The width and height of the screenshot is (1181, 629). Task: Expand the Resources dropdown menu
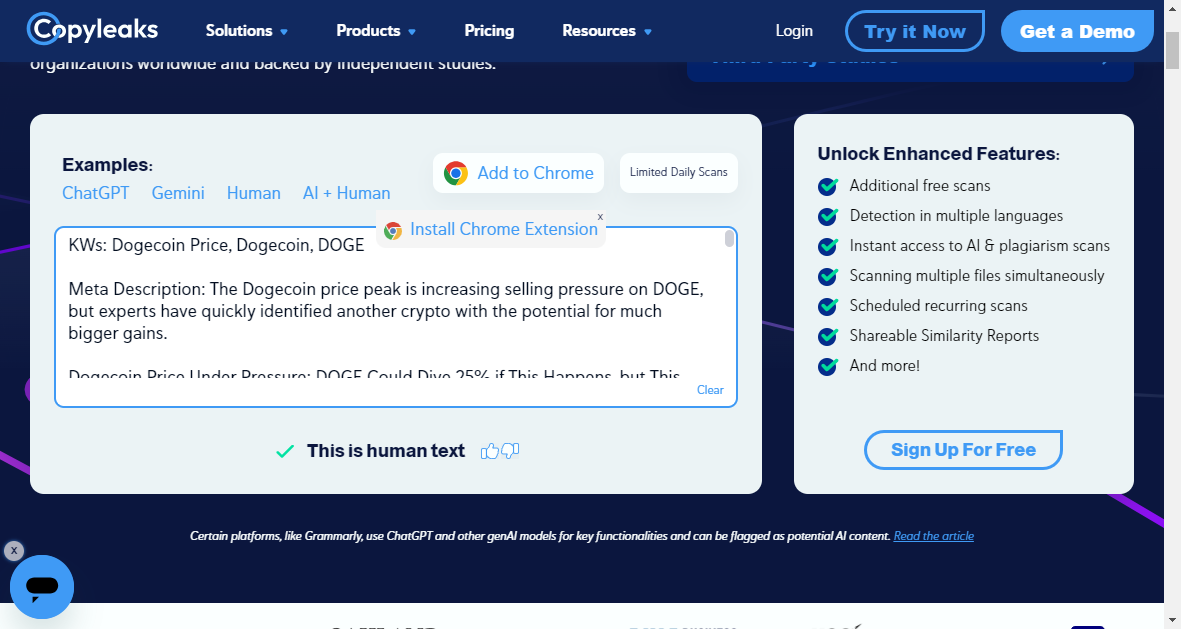[x=606, y=31]
